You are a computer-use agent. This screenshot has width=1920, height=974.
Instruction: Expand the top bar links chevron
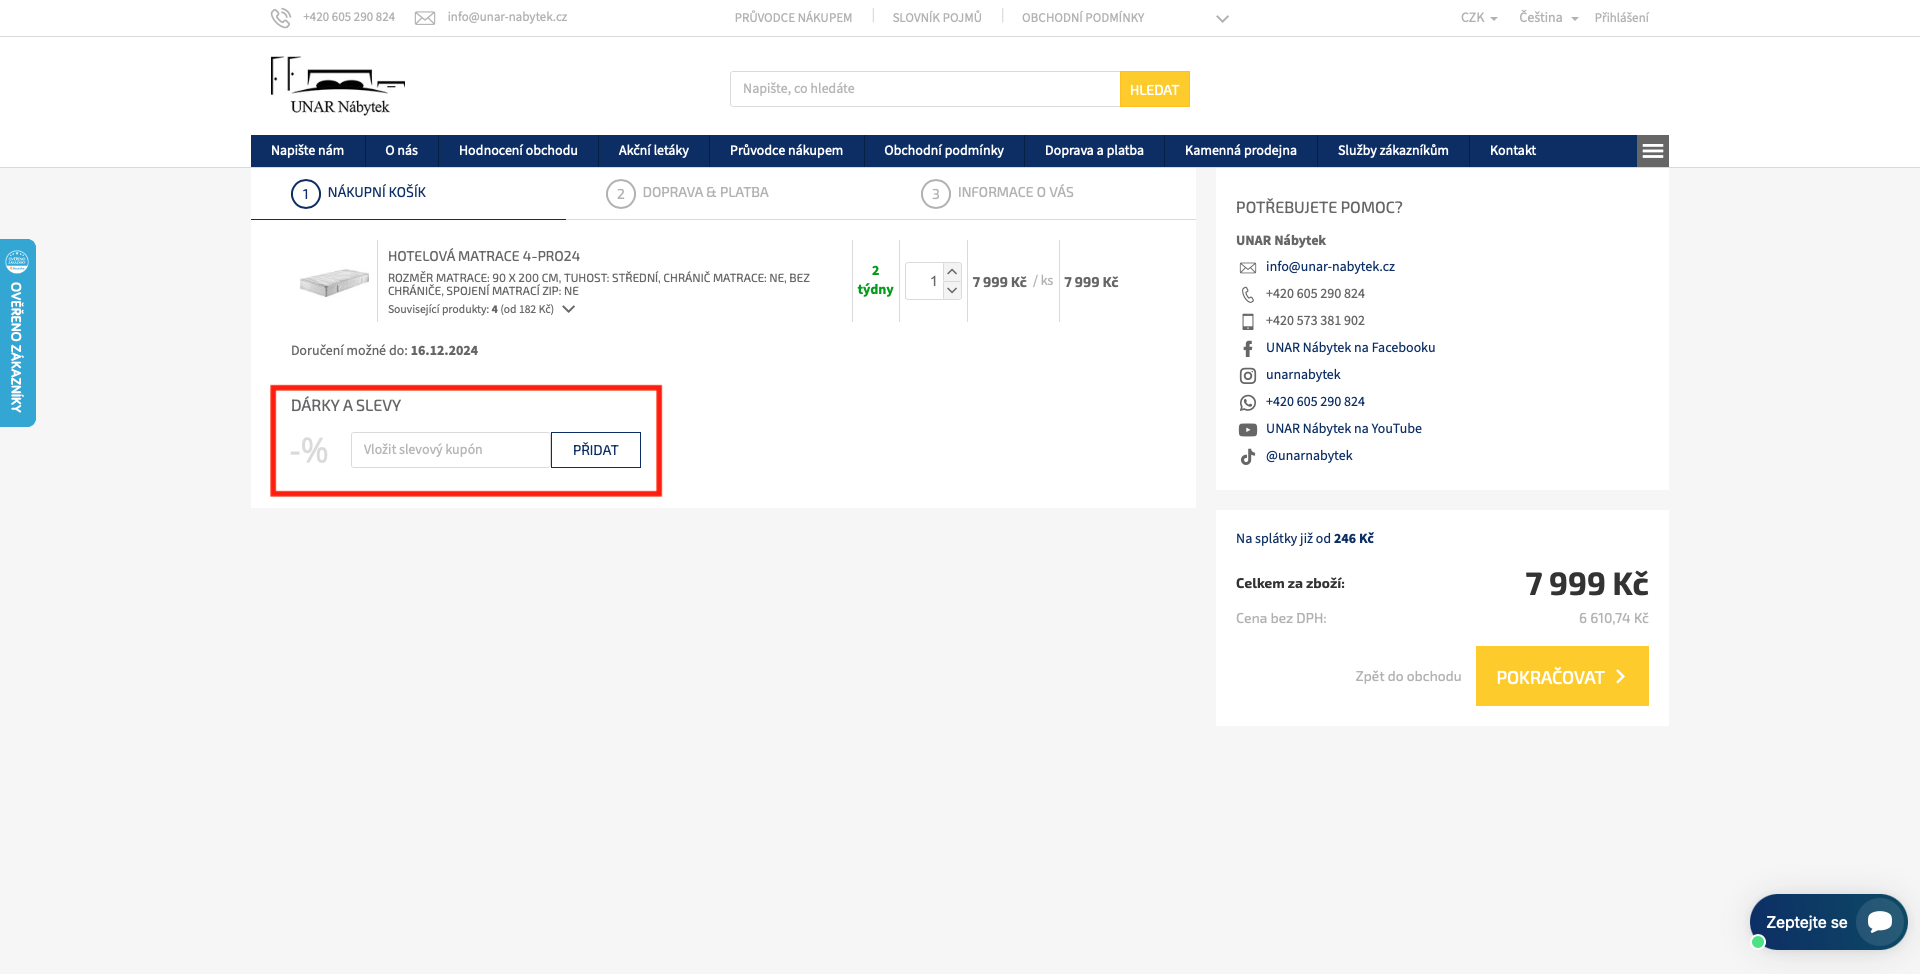point(1222,19)
